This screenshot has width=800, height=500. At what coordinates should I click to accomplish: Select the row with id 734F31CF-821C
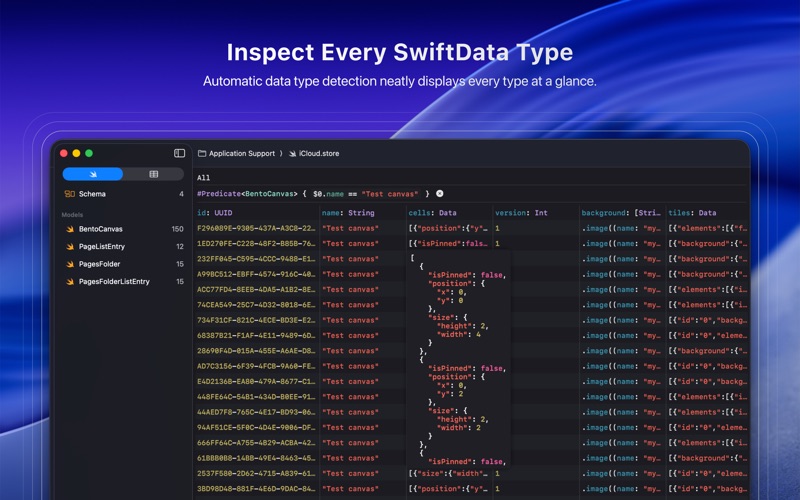pyautogui.click(x=470, y=320)
